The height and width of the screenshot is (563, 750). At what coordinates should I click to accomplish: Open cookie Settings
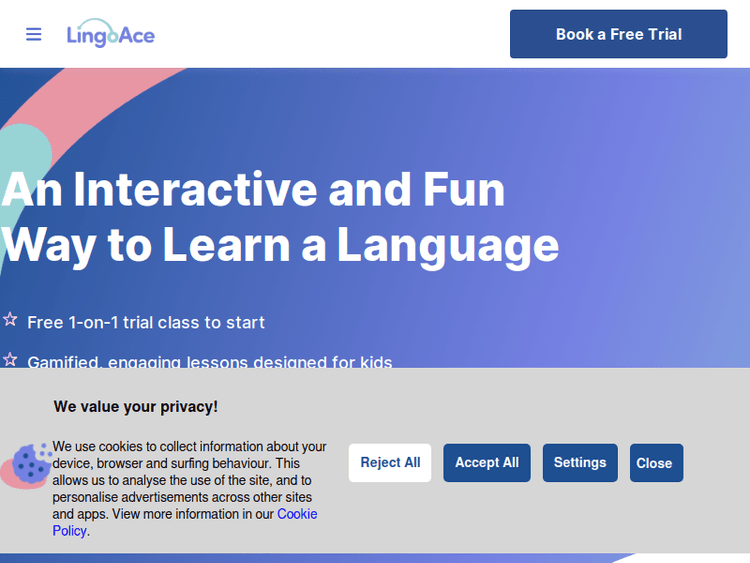(580, 463)
